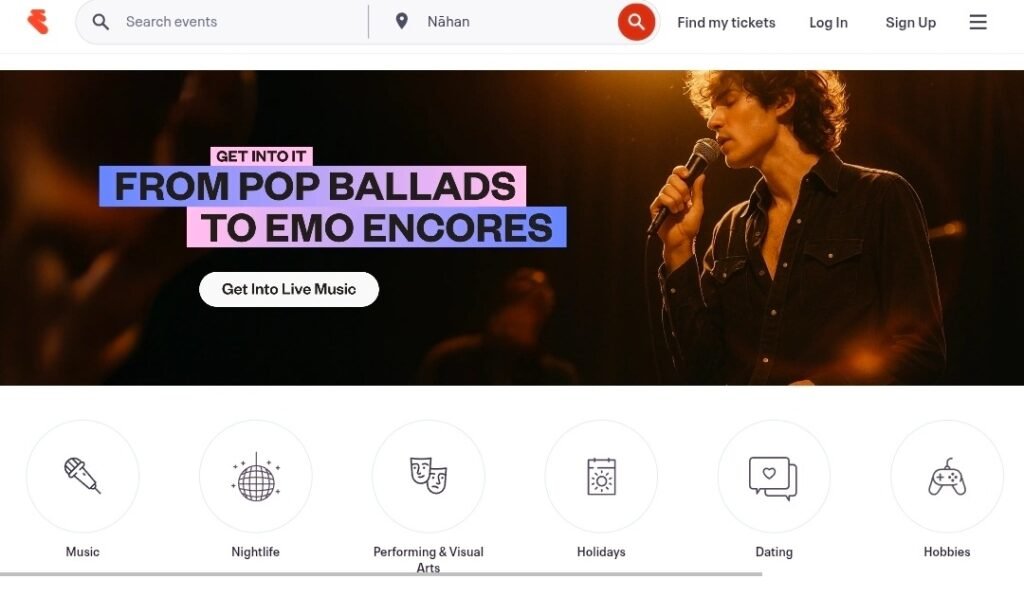Click the category horizontal scrollbar
Screen dimensions: 1024x597
(x=381, y=574)
